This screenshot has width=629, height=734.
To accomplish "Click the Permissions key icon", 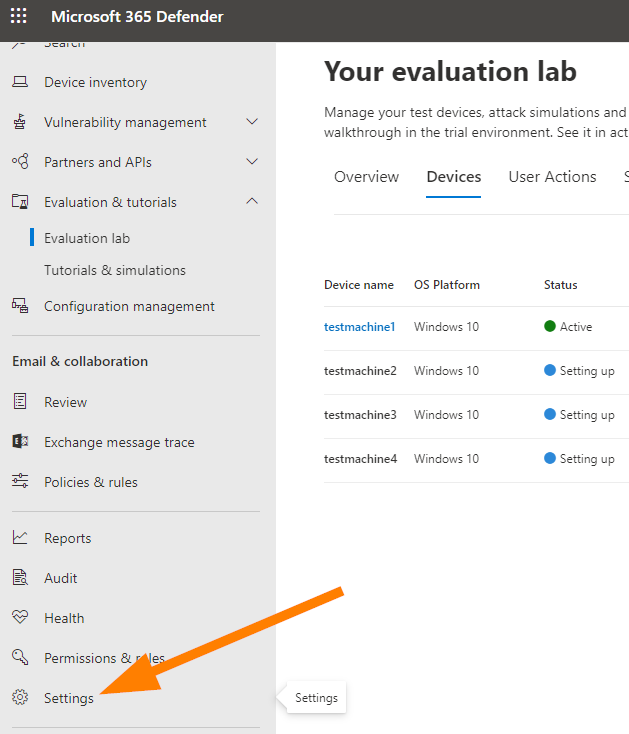I will (20, 657).
